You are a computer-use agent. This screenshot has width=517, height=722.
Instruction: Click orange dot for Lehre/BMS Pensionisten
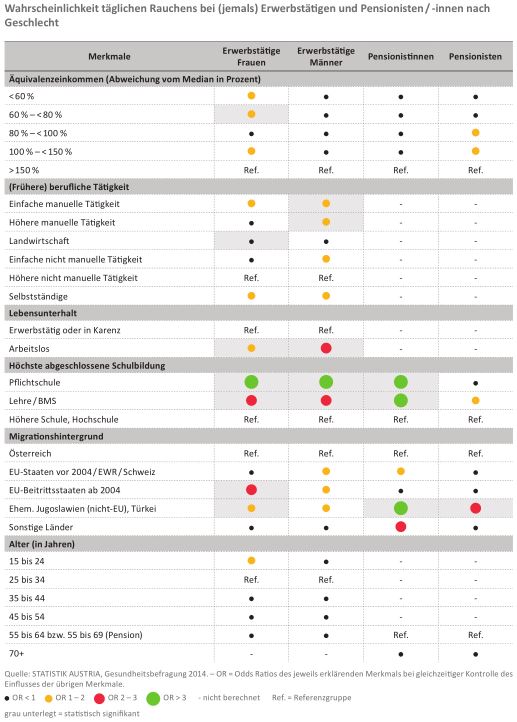coord(476,401)
